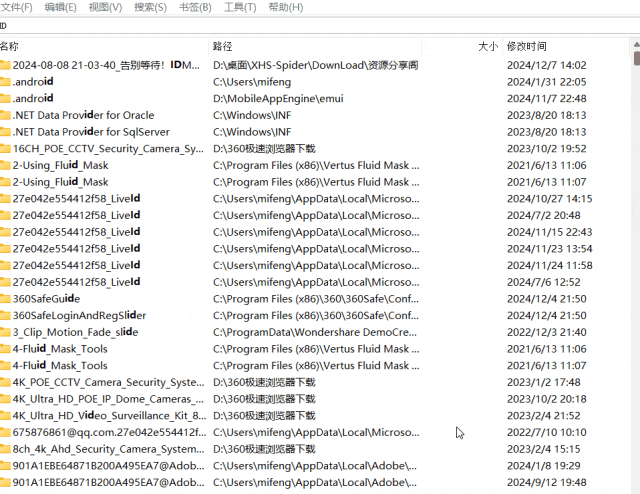Open the 搜索(S) menu
640x494 pixels.
(151, 7)
